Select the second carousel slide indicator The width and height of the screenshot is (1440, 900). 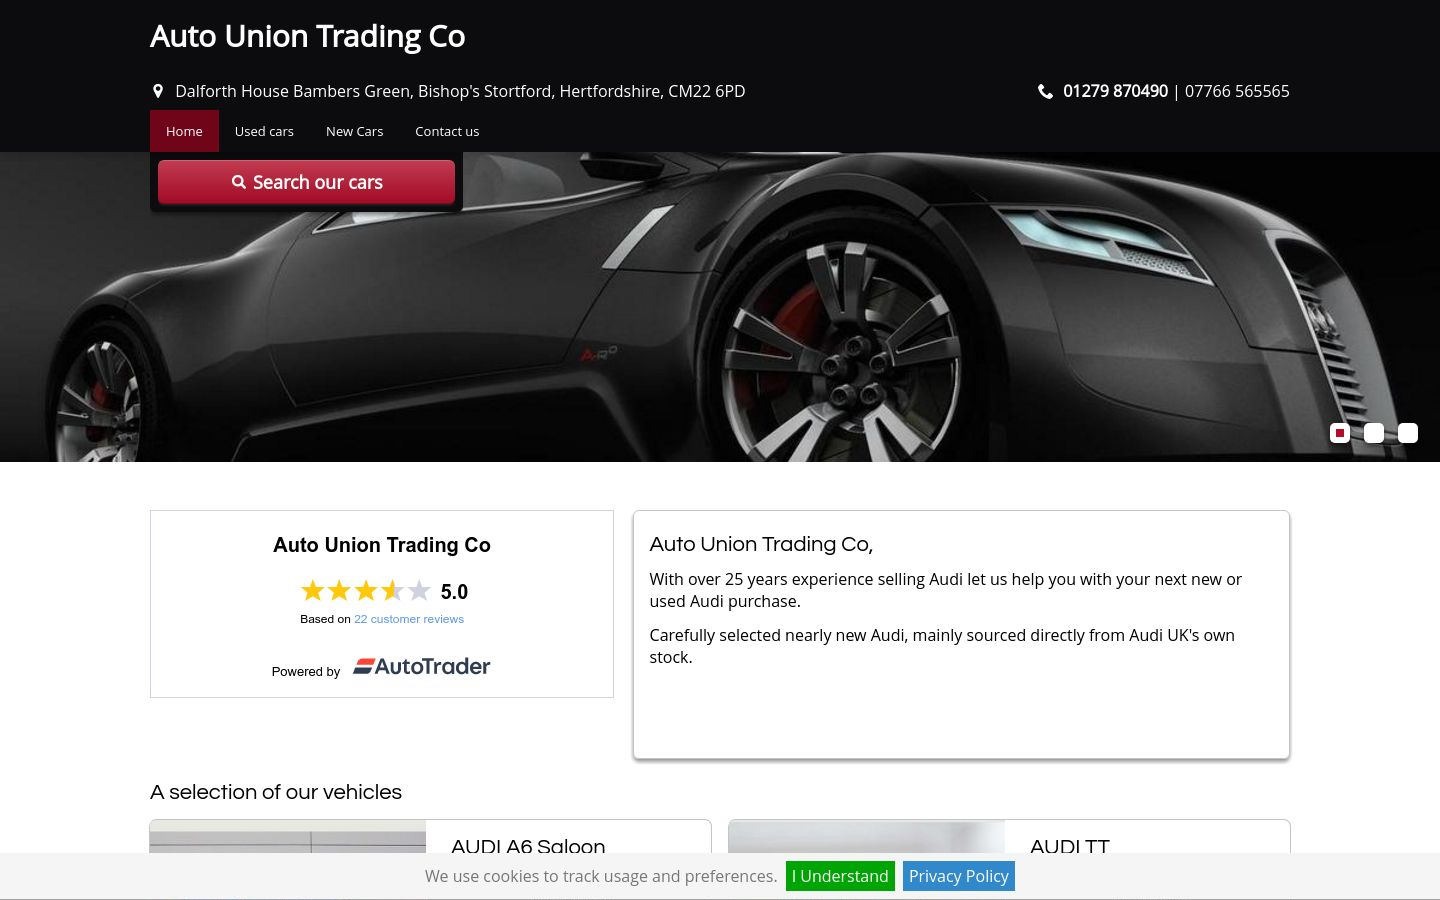pos(1374,433)
